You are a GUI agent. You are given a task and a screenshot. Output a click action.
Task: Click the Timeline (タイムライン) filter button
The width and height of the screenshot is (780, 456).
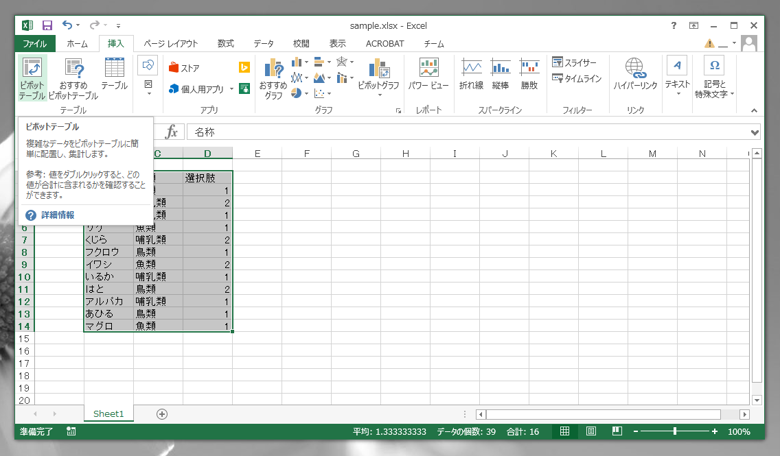click(577, 79)
